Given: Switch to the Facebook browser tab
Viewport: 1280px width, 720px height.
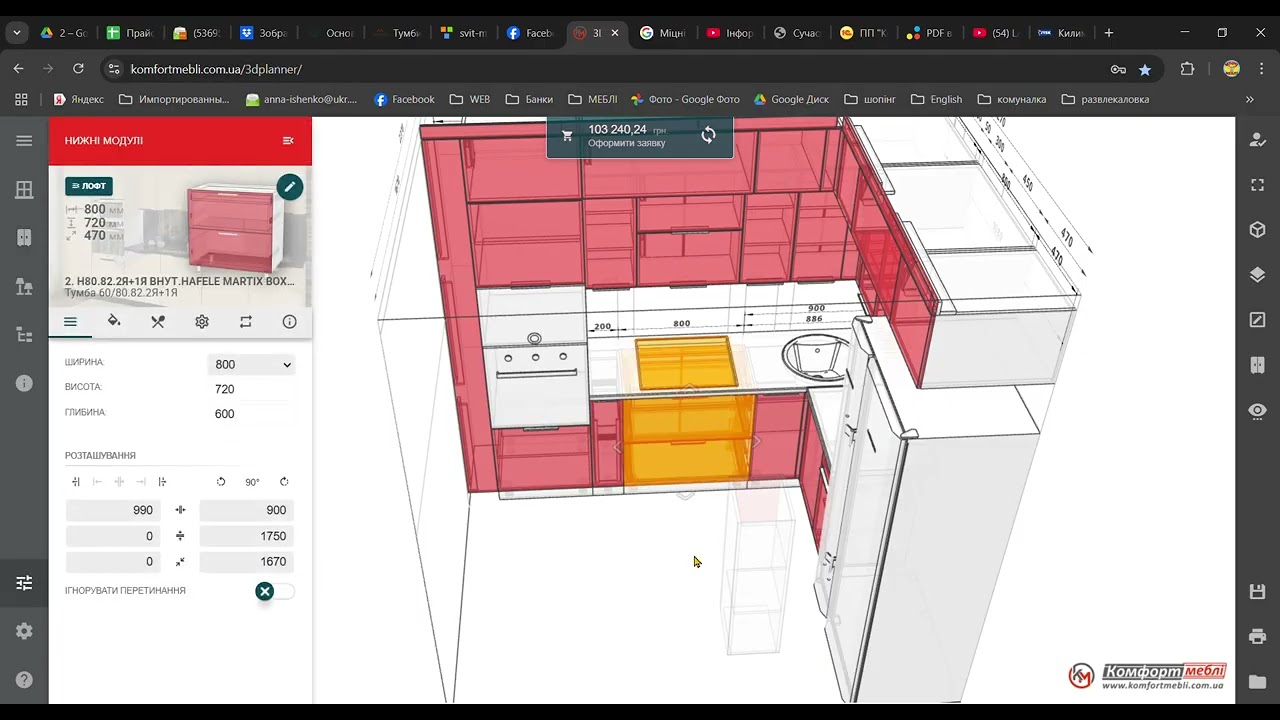Looking at the screenshot, I should coord(529,33).
